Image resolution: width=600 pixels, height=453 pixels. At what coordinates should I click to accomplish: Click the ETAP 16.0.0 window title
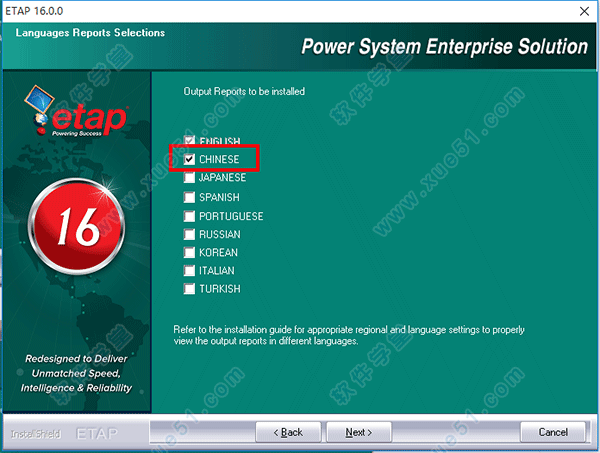coord(34,11)
